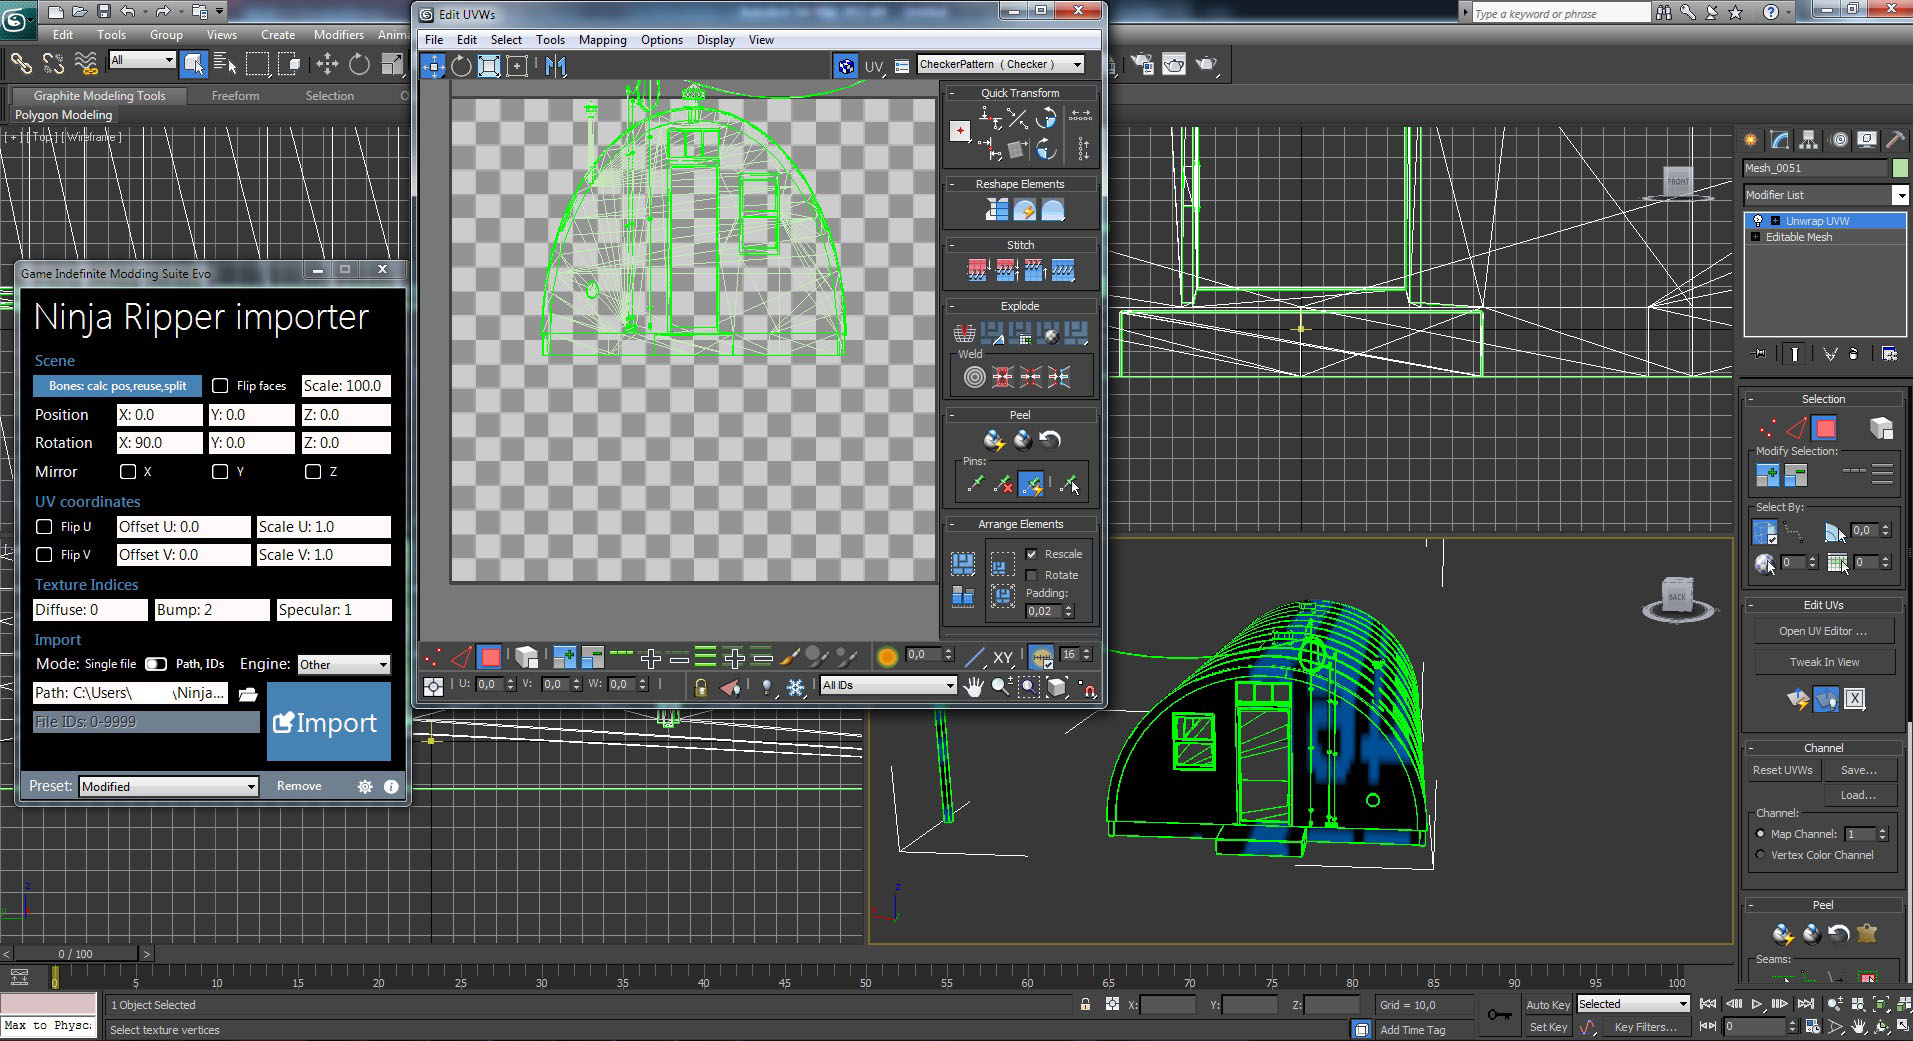Image resolution: width=1913 pixels, height=1041 pixels.
Task: Enable the Flip faces checkbox
Action: point(220,386)
